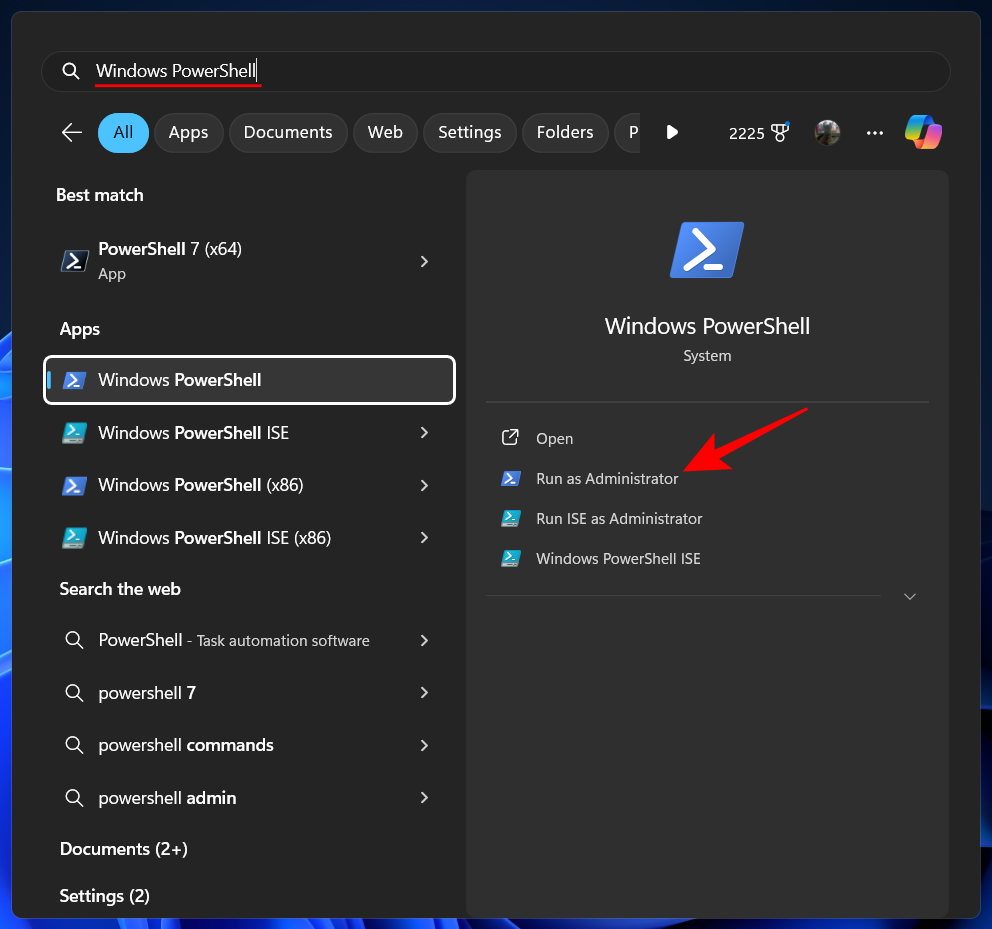Viewport: 992px width, 929px height.
Task: Click your profile avatar picture
Action: (x=827, y=131)
